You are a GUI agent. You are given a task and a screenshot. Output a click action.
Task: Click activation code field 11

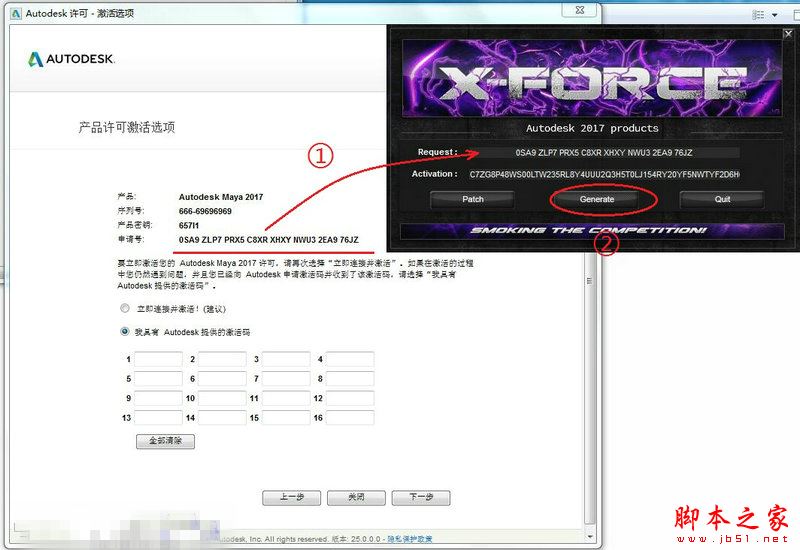coord(286,398)
